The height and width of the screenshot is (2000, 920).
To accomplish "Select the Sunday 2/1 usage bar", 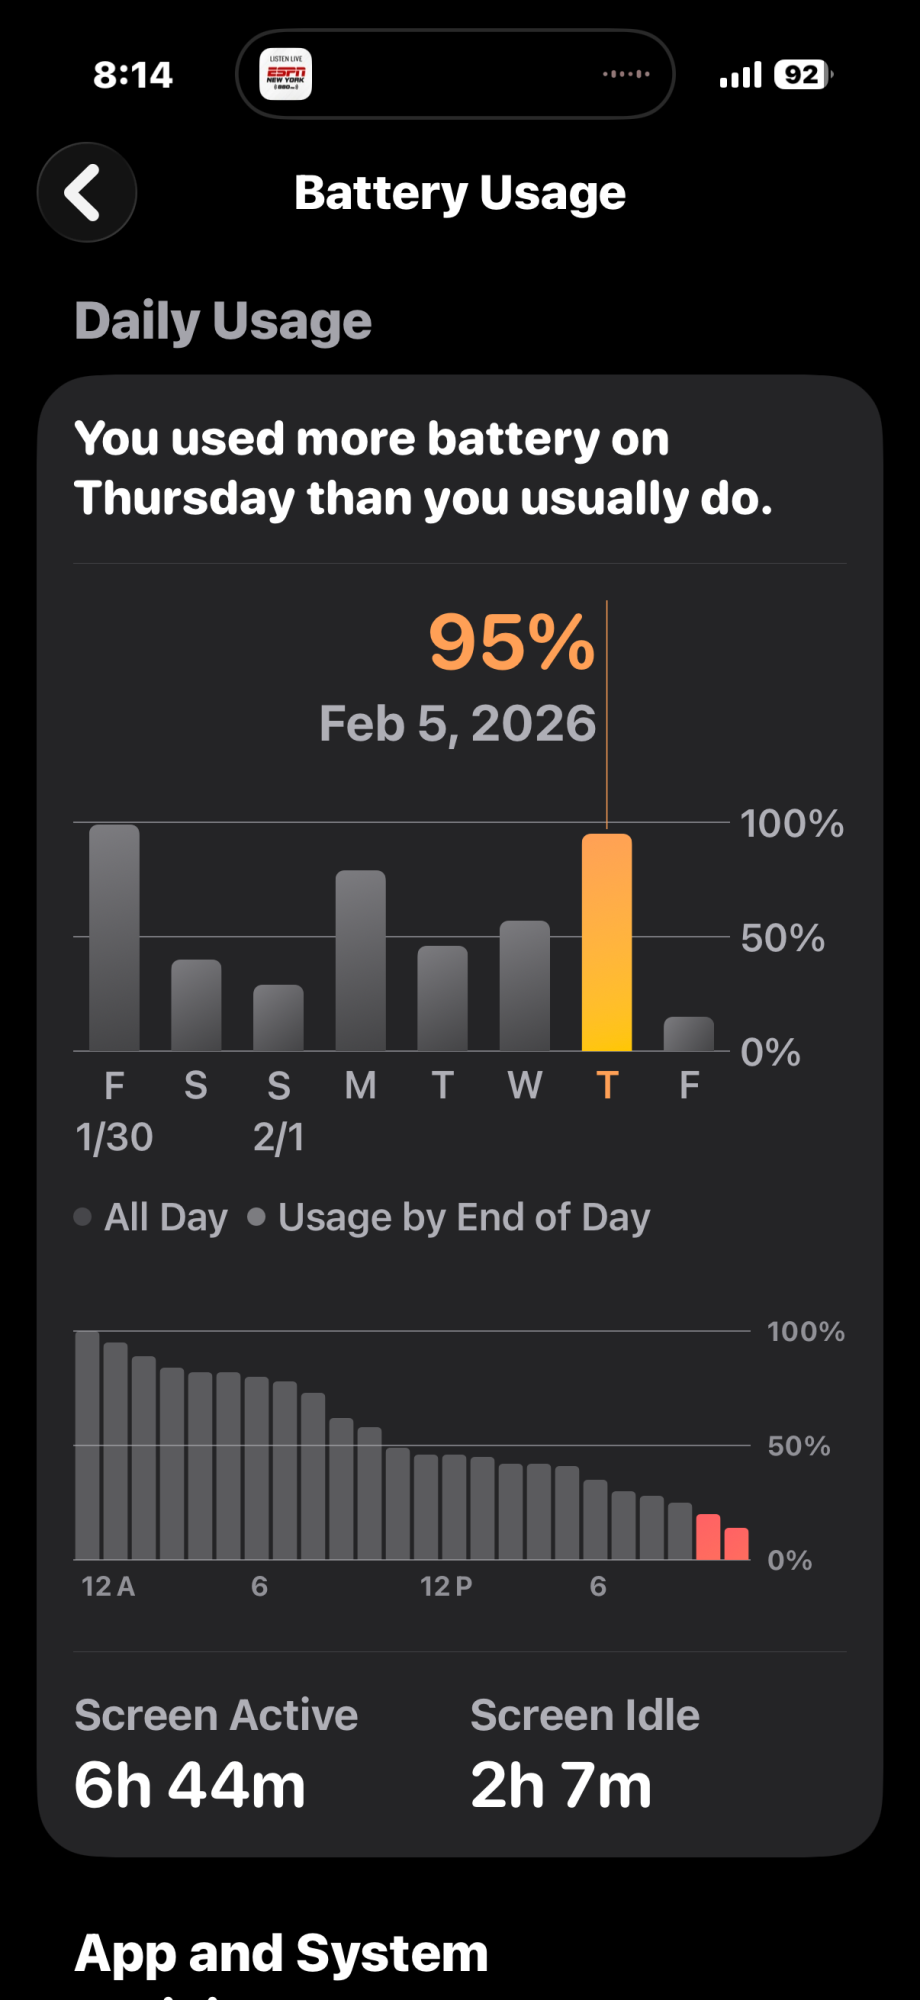I will pyautogui.click(x=278, y=1017).
